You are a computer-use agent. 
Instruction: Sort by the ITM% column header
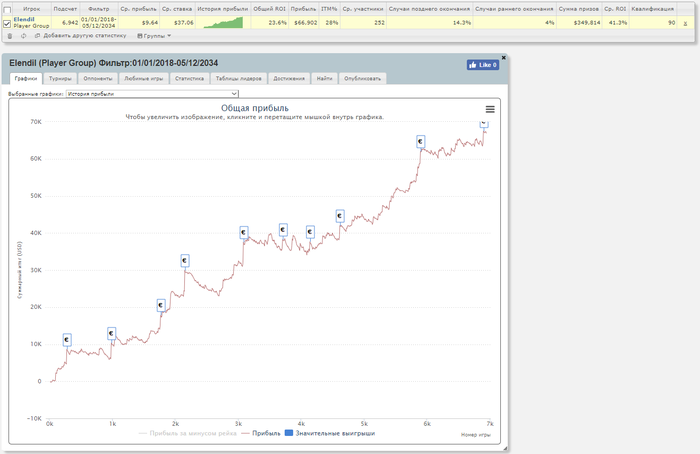(x=329, y=9)
